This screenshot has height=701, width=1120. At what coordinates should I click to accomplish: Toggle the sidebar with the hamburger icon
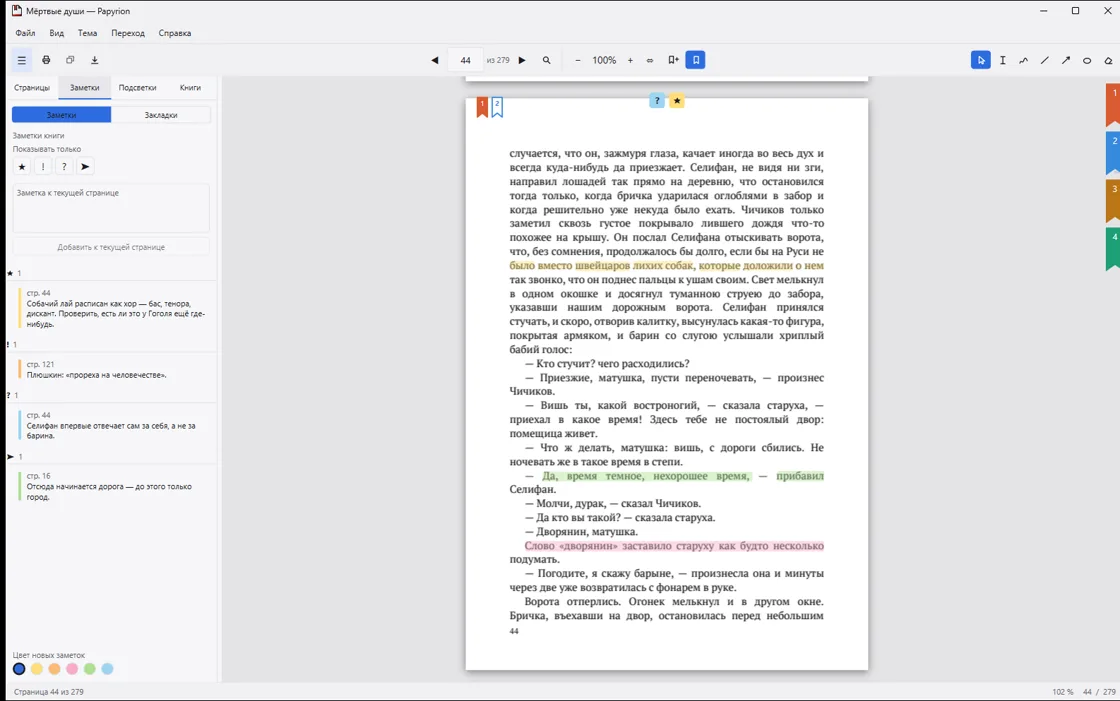click(x=21, y=60)
